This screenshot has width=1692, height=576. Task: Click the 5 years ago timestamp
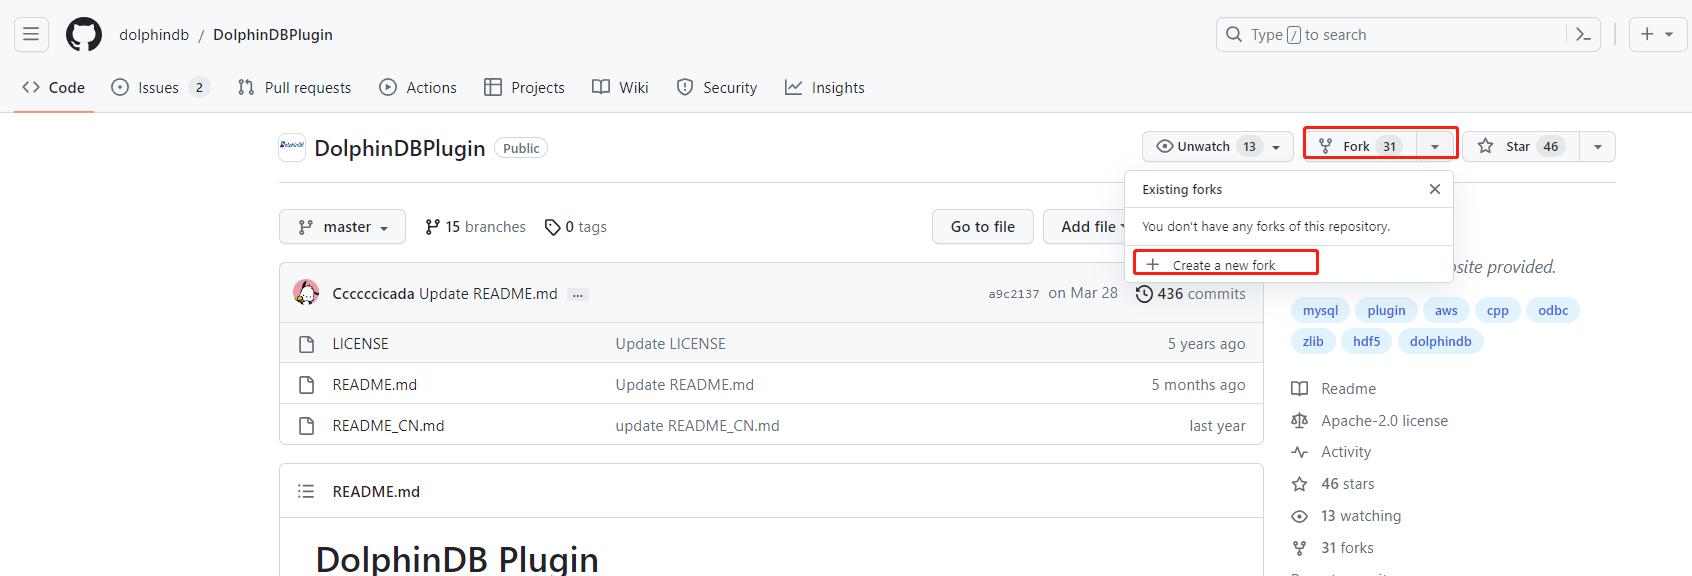tap(1206, 343)
